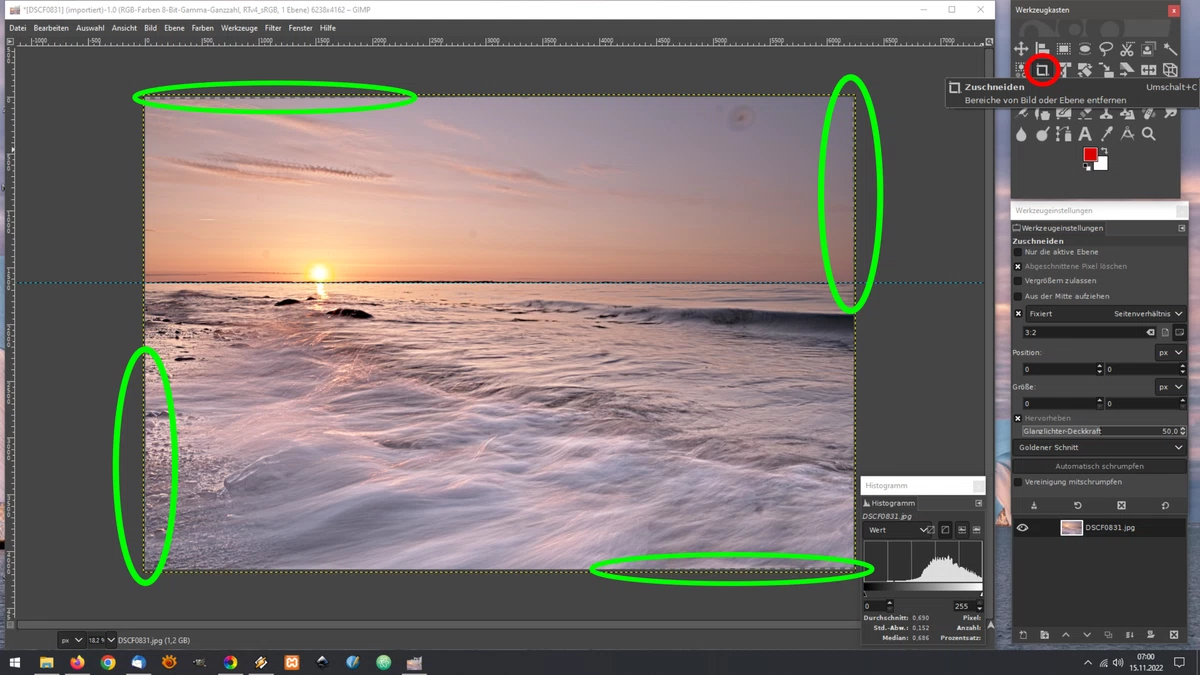
Task: Click the red foreground color swatch
Action: pos(1090,154)
